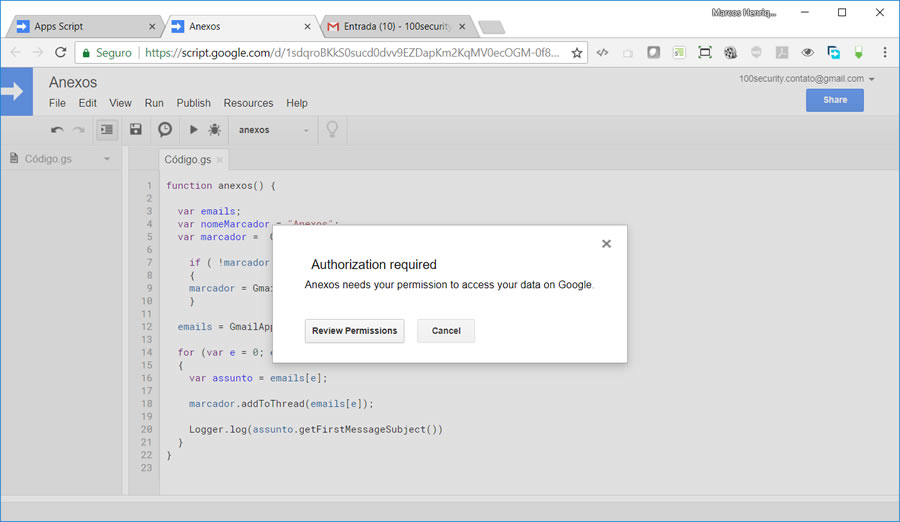This screenshot has height=522, width=900.
Task: Bookmark this page with star icon
Action: tap(577, 53)
